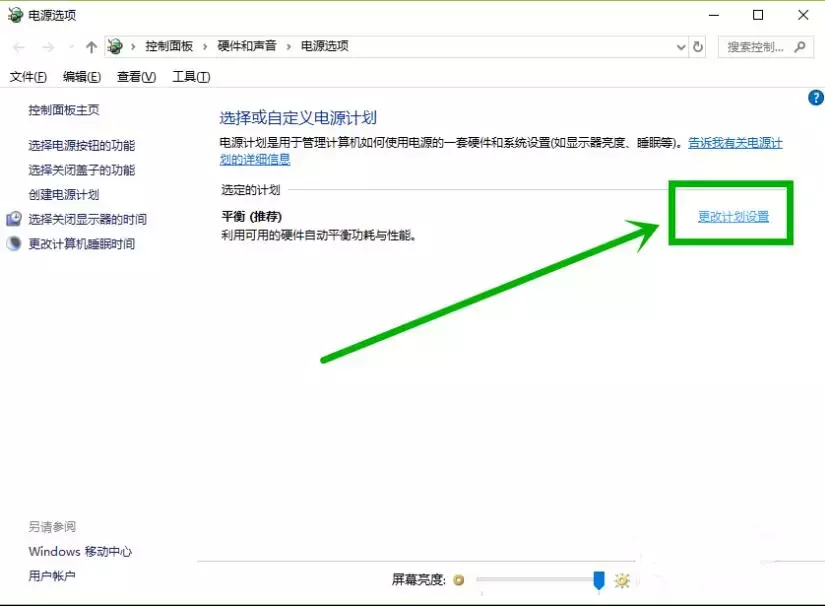Click the back navigation arrow
This screenshot has height=606, width=825.
pyautogui.click(x=17, y=46)
